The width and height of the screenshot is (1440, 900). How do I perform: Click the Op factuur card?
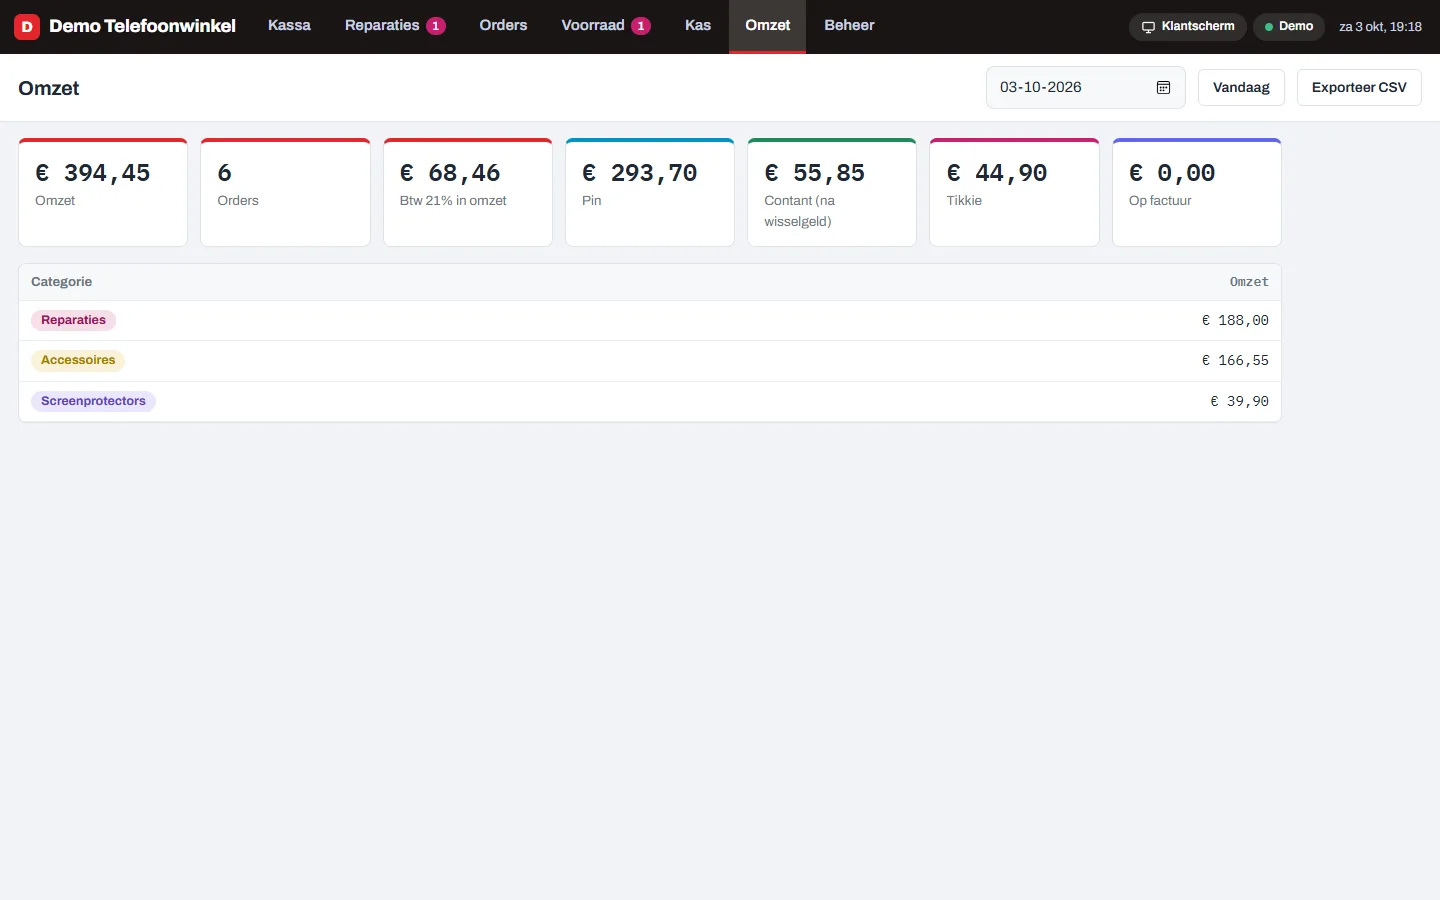[1197, 192]
